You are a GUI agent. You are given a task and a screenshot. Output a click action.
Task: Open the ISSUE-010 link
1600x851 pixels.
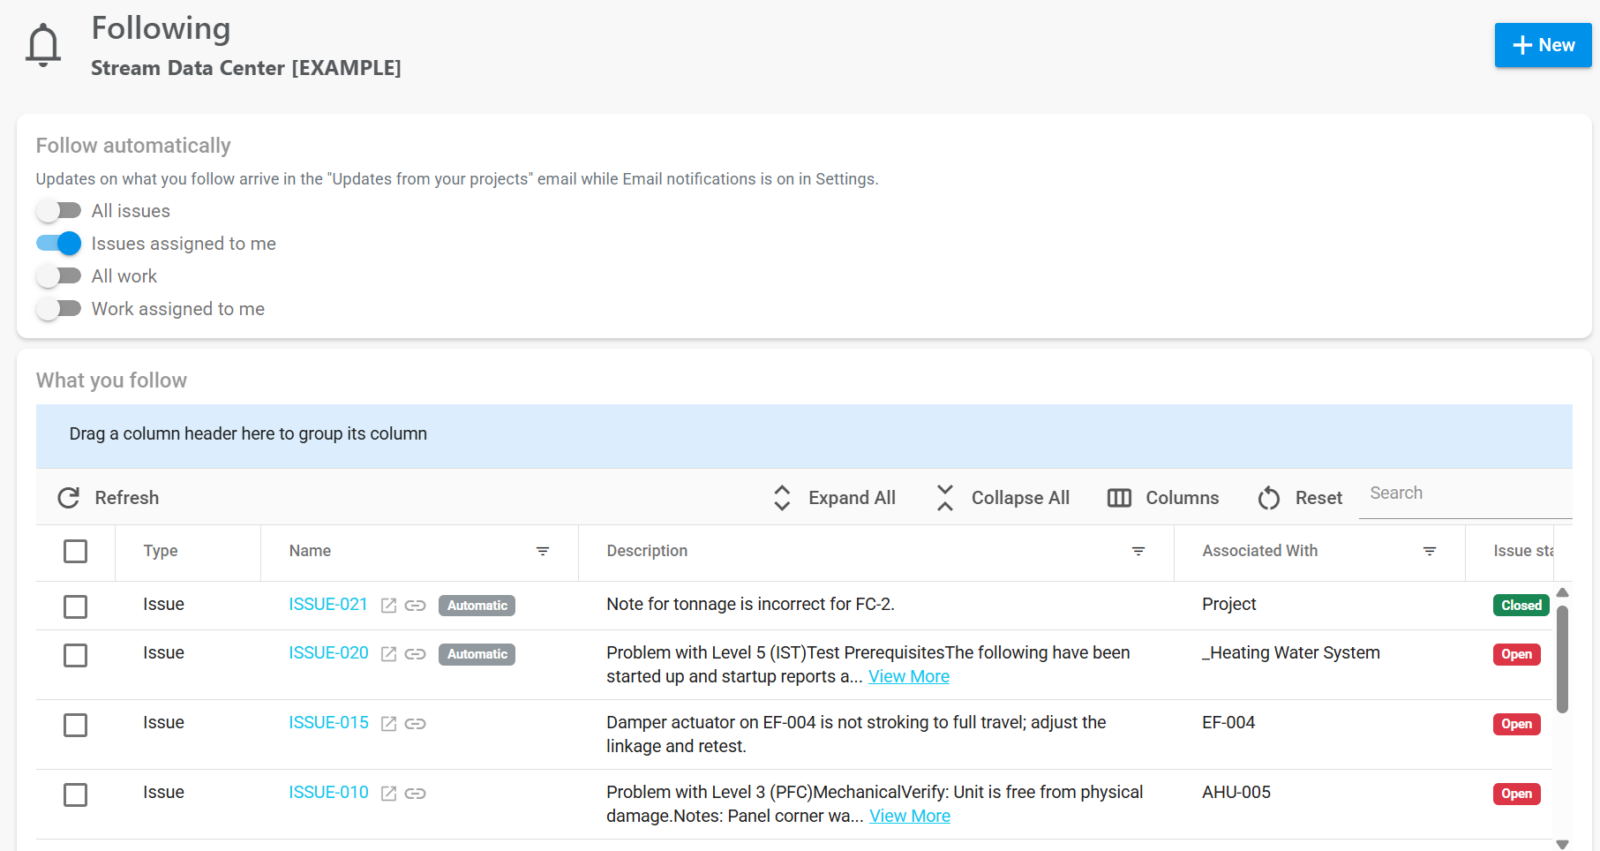(x=328, y=792)
